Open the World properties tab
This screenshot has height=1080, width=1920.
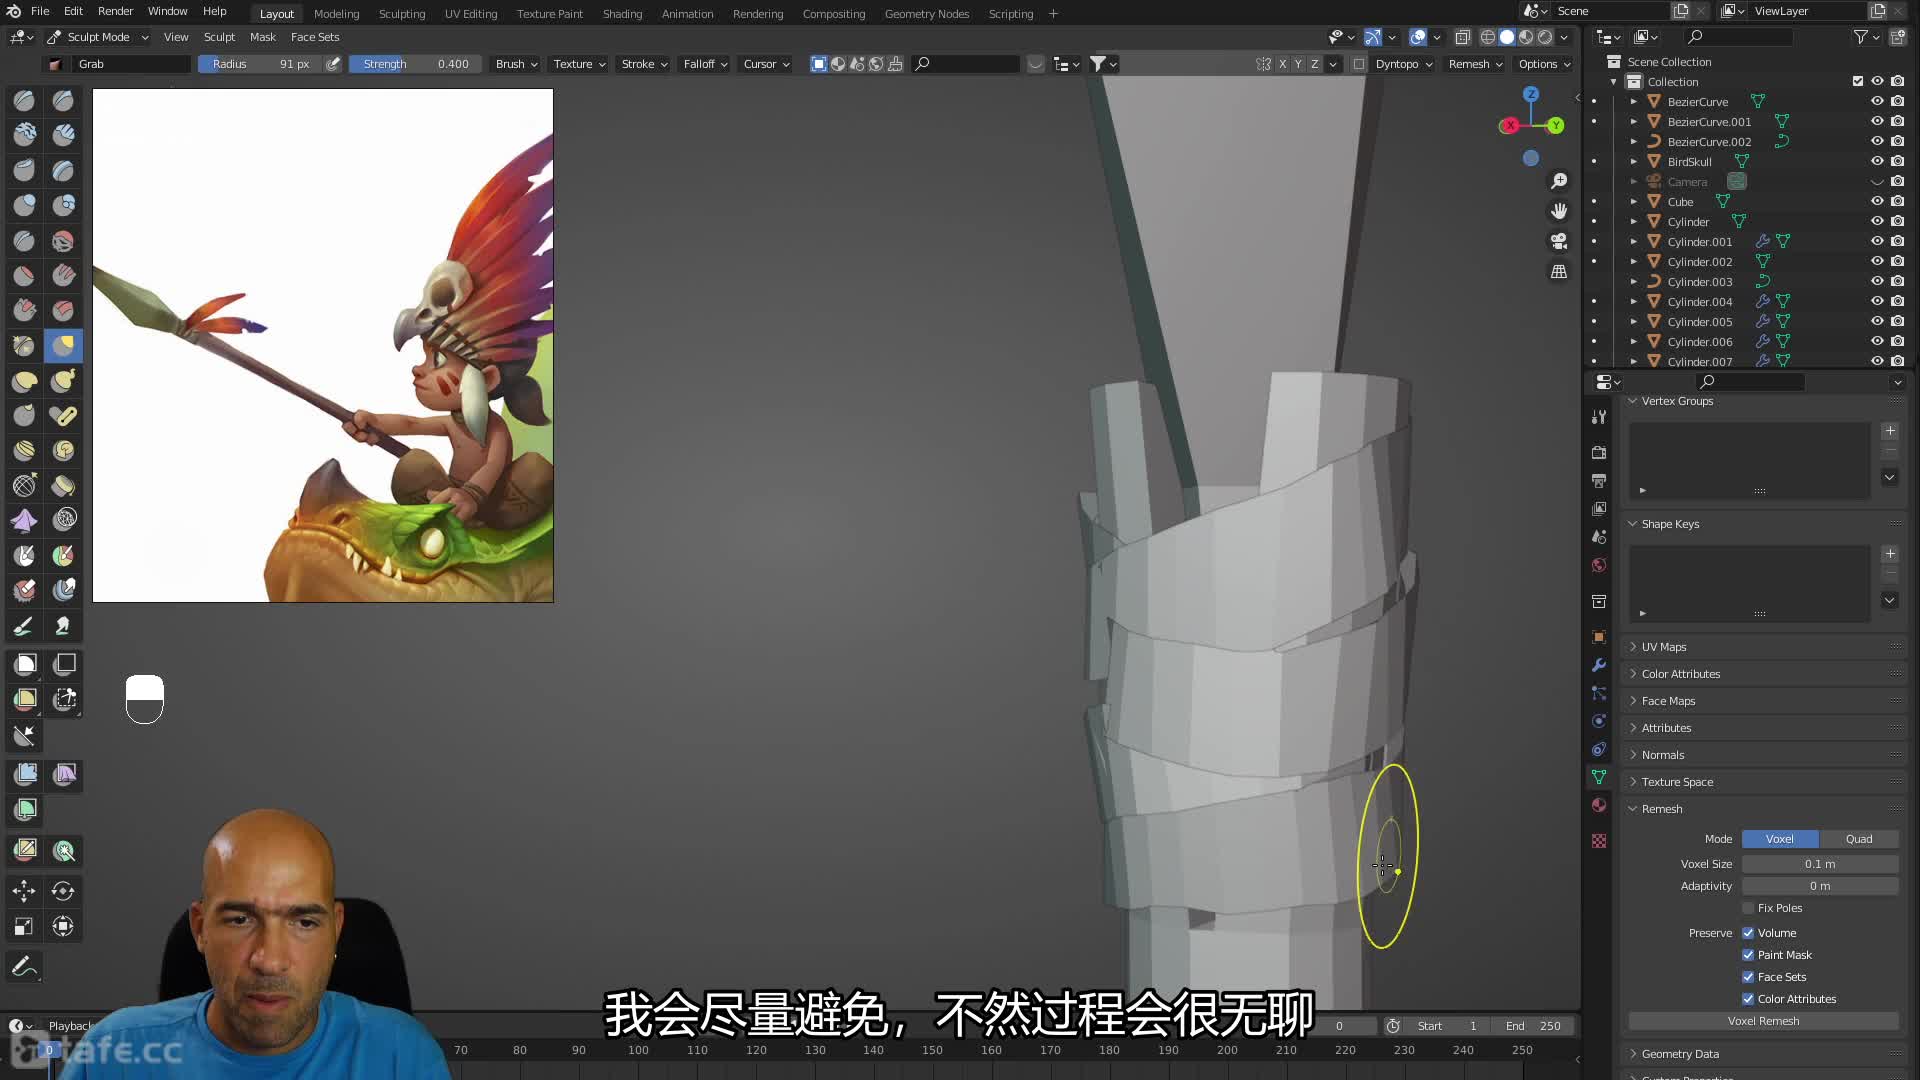click(1599, 565)
